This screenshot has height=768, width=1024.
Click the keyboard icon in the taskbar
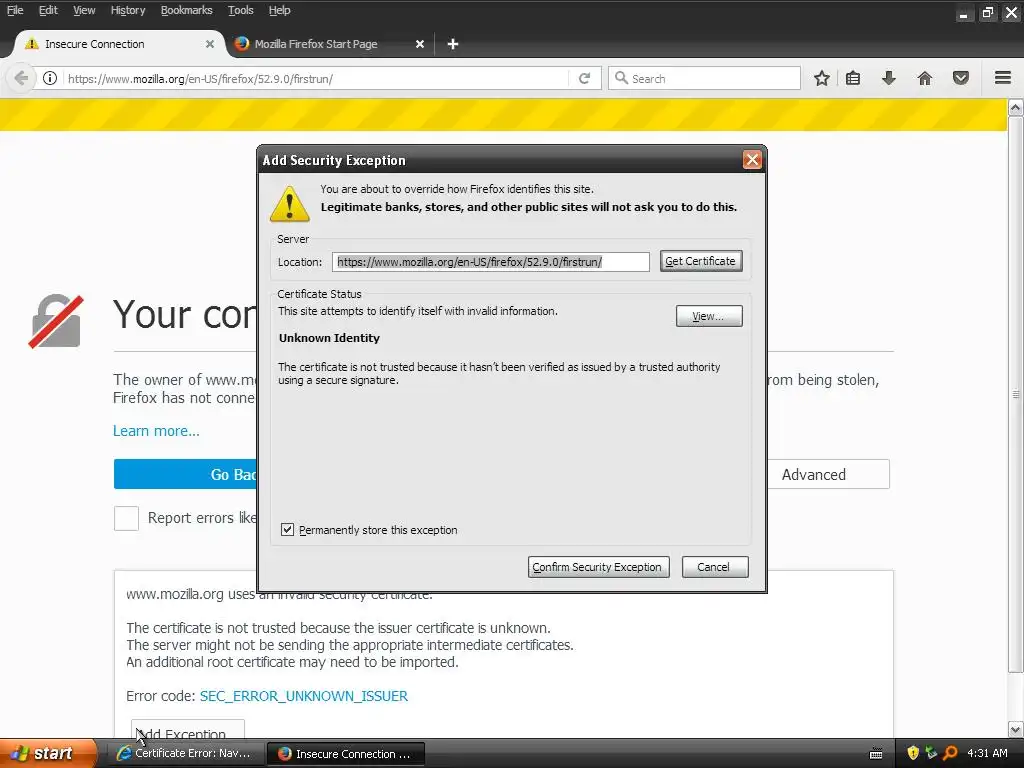click(876, 754)
